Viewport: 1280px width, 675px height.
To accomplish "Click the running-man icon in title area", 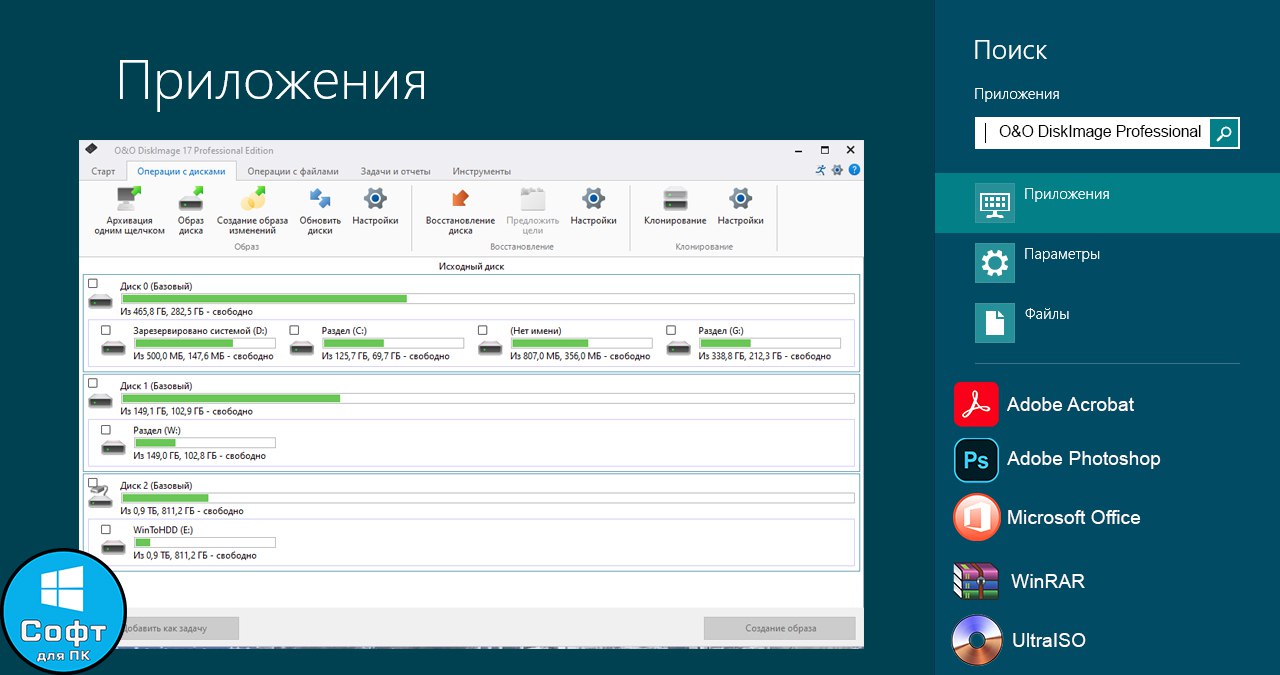I will pos(821,170).
